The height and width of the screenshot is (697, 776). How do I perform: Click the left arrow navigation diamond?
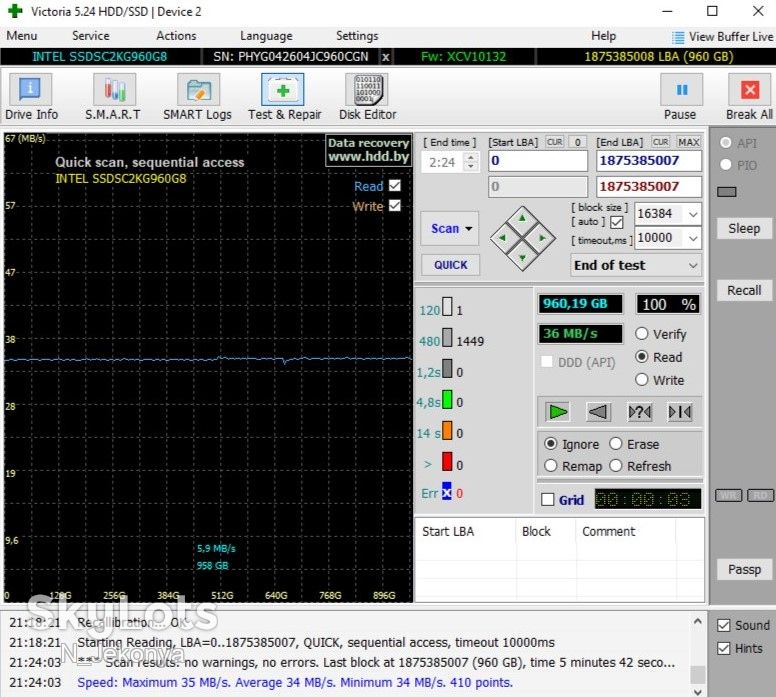pos(503,238)
